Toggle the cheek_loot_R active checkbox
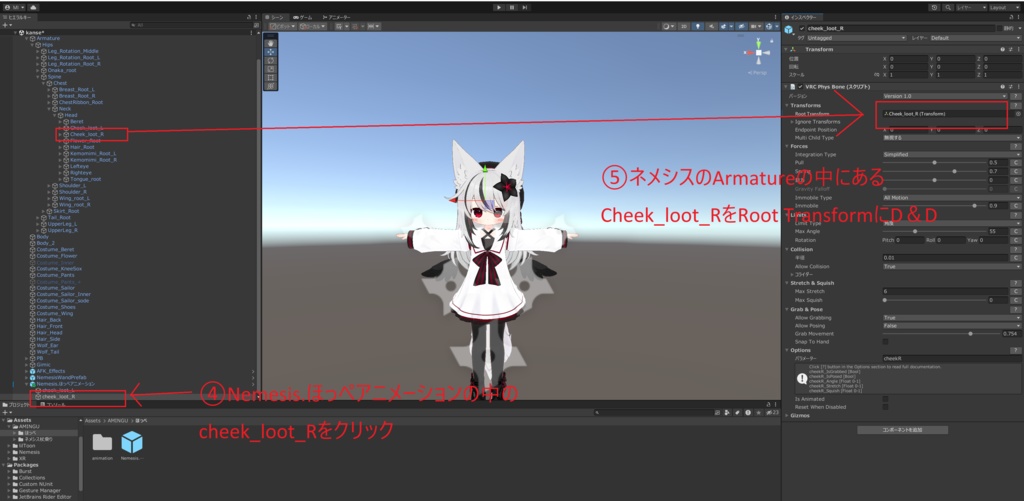1024x501 pixels. tap(802, 29)
